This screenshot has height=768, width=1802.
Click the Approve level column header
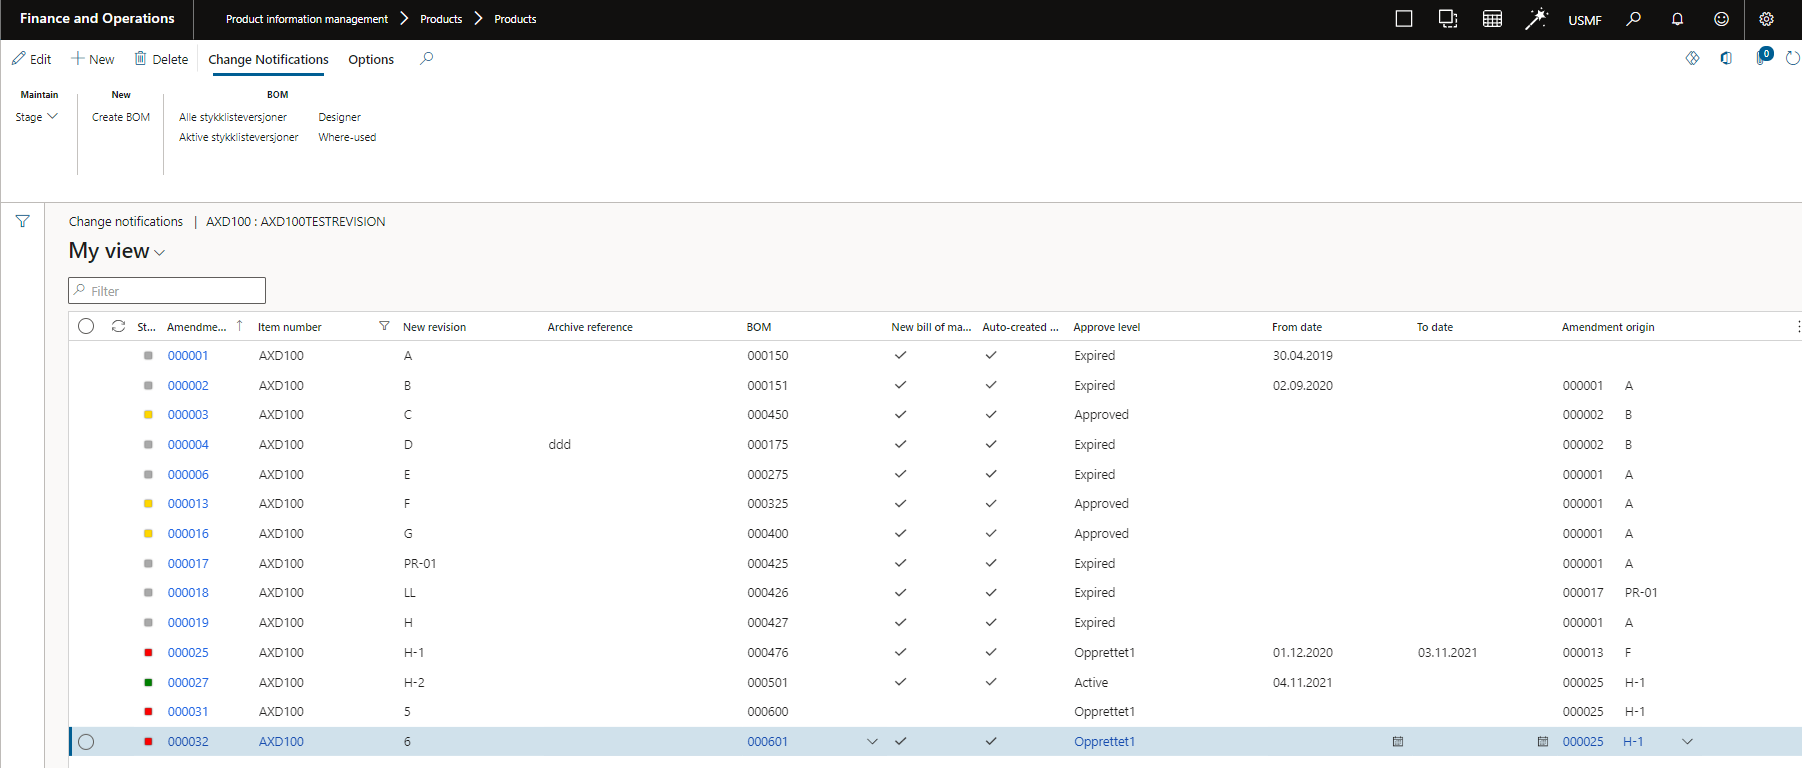coord(1106,327)
